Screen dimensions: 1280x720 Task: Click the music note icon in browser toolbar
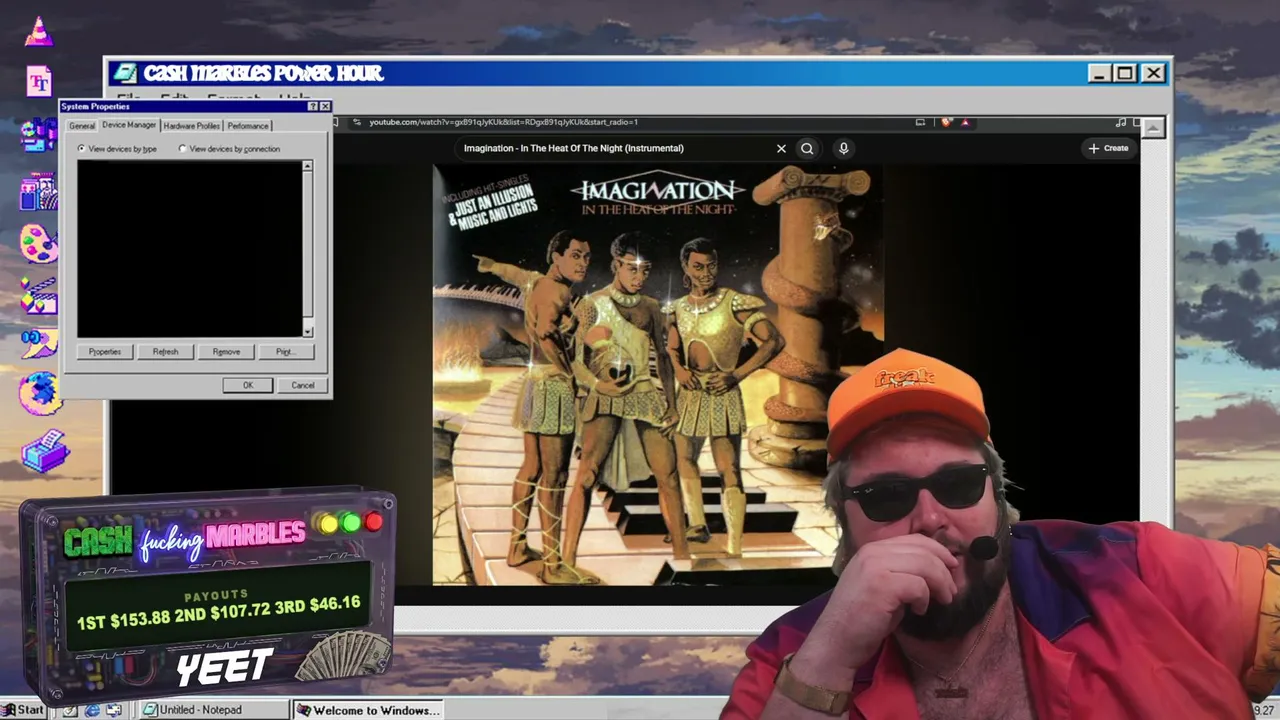point(1120,122)
